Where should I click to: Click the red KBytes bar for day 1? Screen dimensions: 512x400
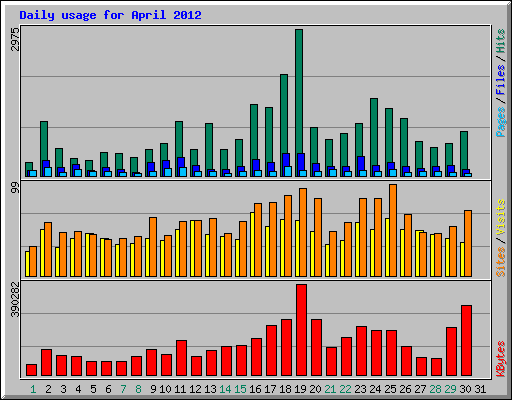[31, 370]
